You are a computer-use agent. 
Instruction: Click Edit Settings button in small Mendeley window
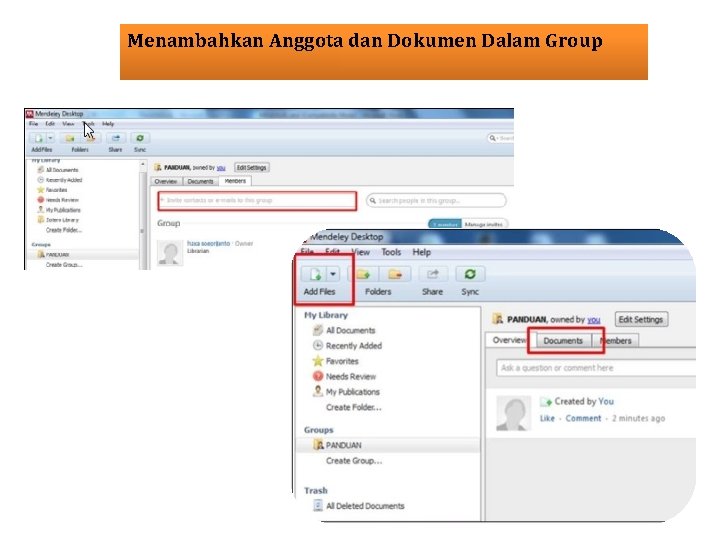(x=251, y=168)
